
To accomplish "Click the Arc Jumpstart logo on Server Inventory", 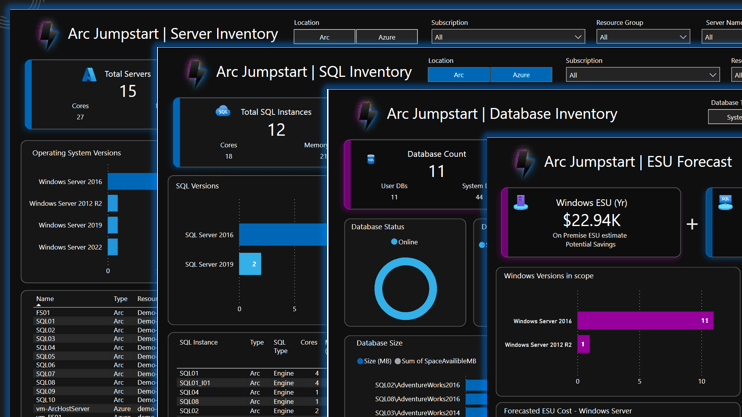I will 47,34.
